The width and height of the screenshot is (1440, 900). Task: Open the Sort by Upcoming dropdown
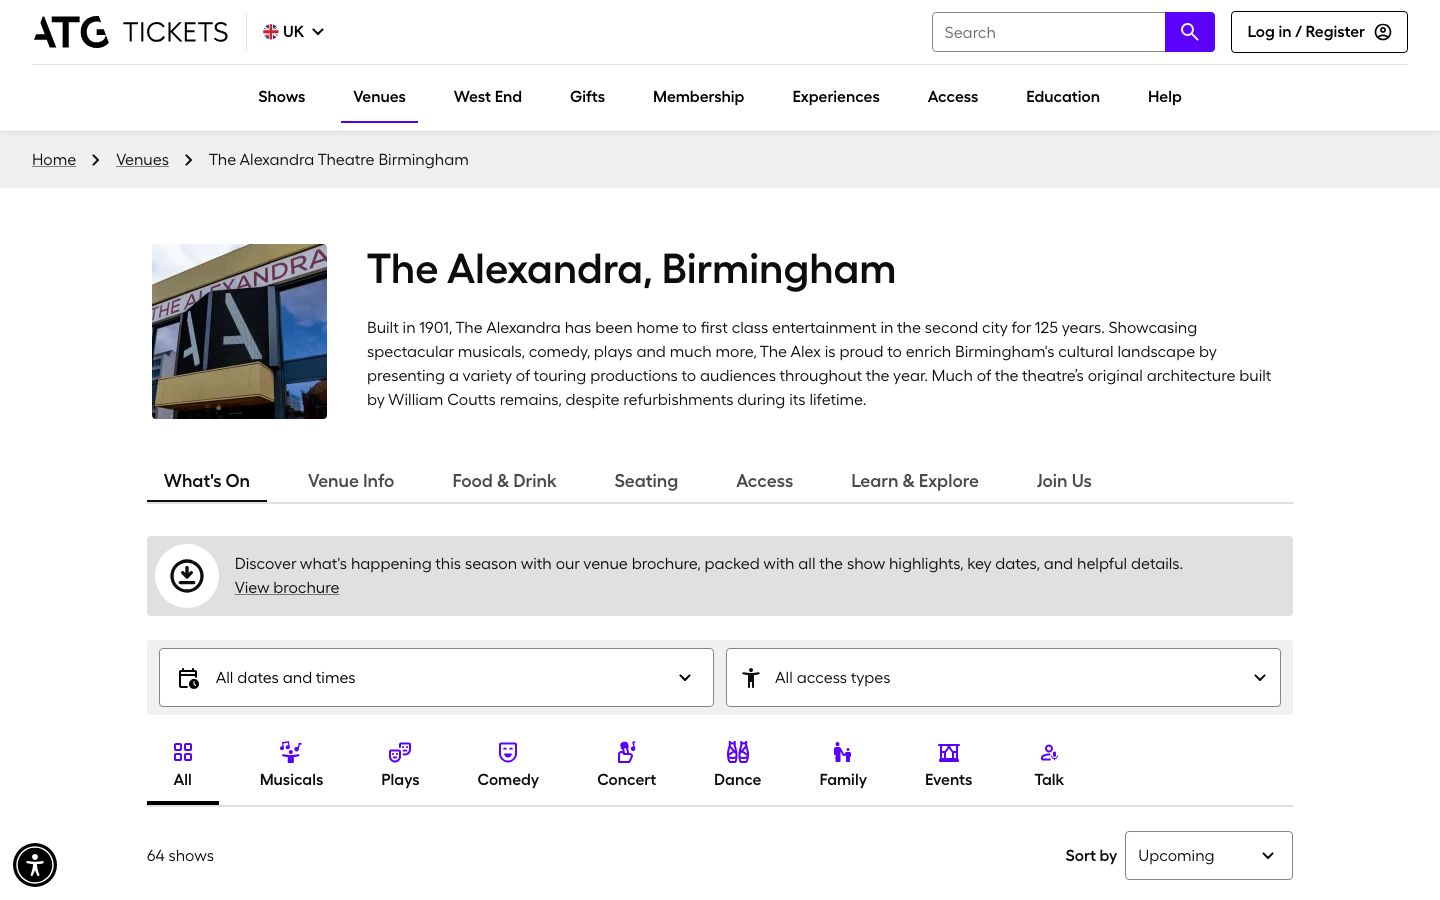tap(1208, 856)
